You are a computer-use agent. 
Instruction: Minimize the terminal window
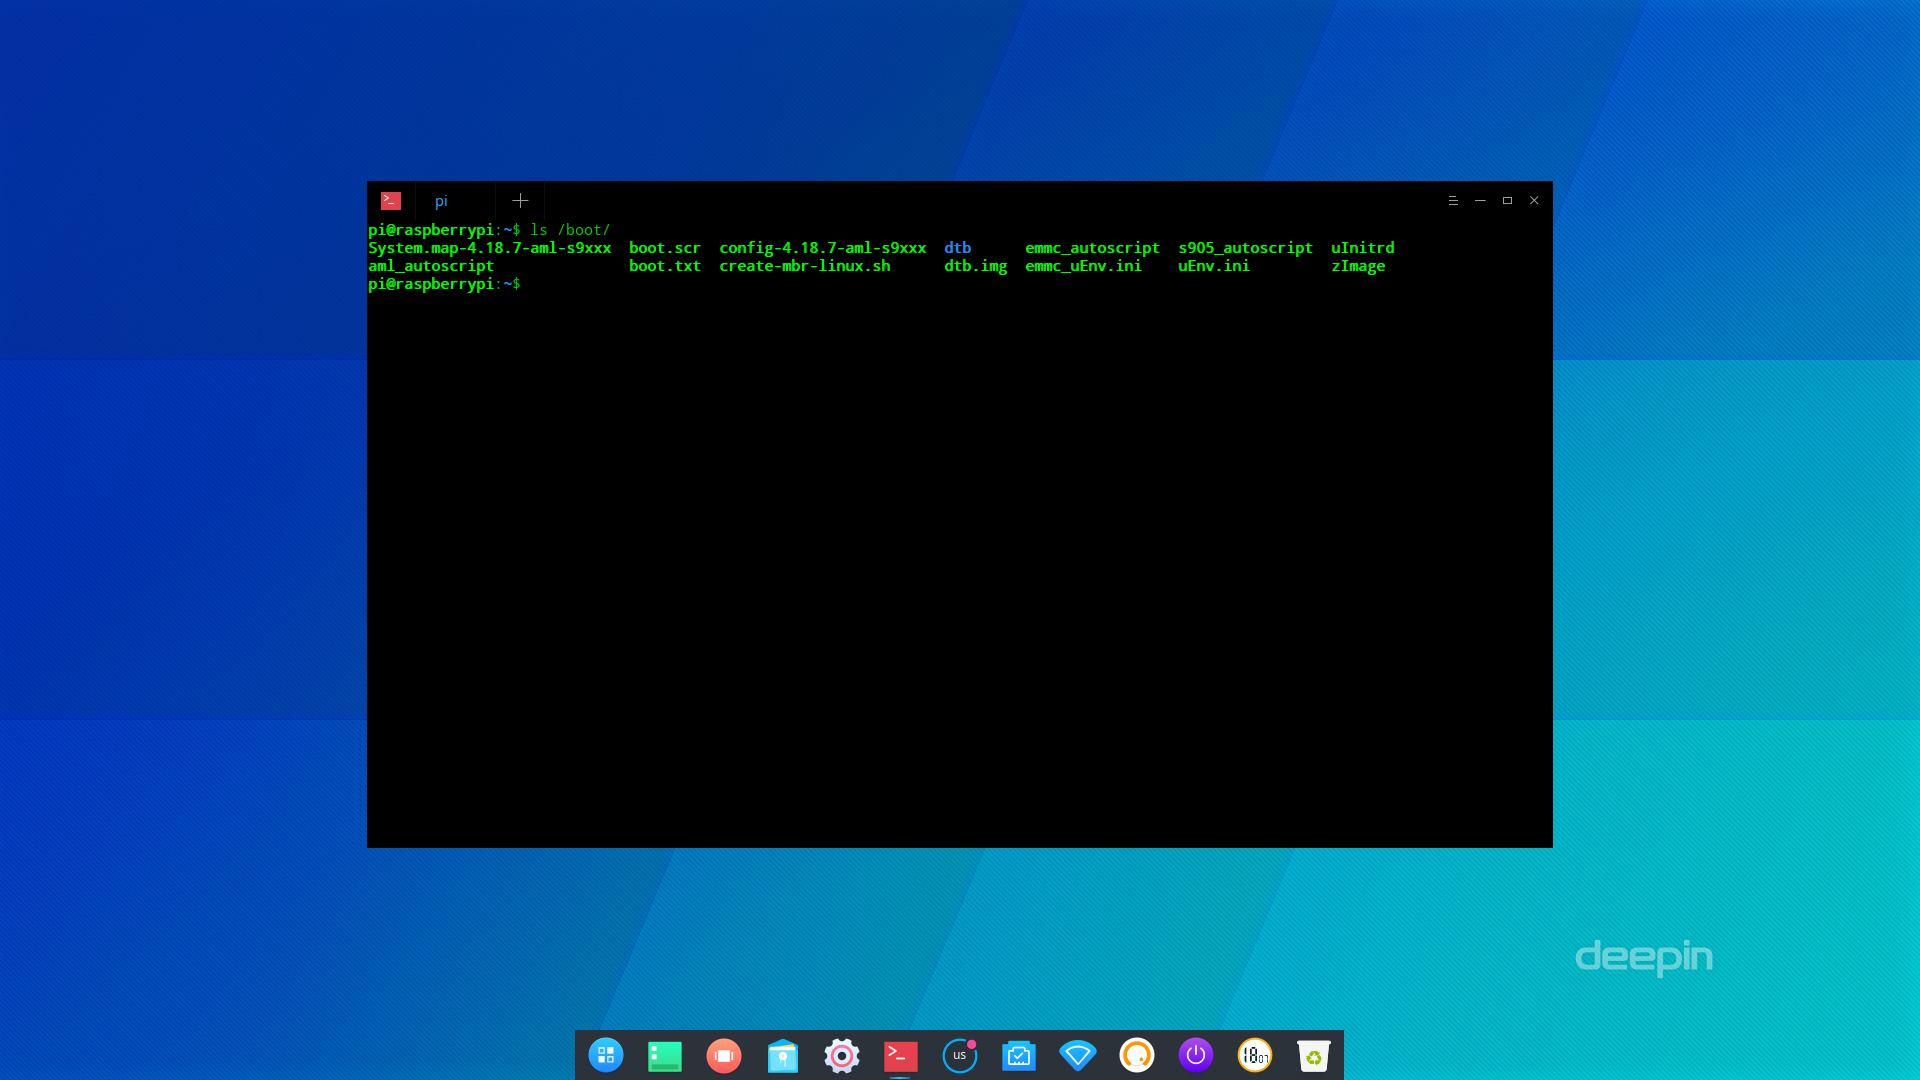[x=1480, y=200]
